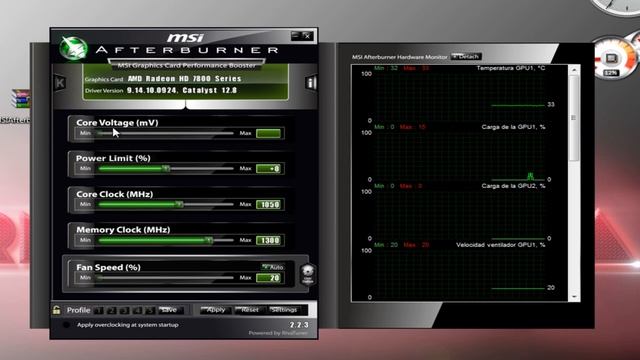
Task: Click the hardware monitor scrollbar thumb
Action: [574, 118]
